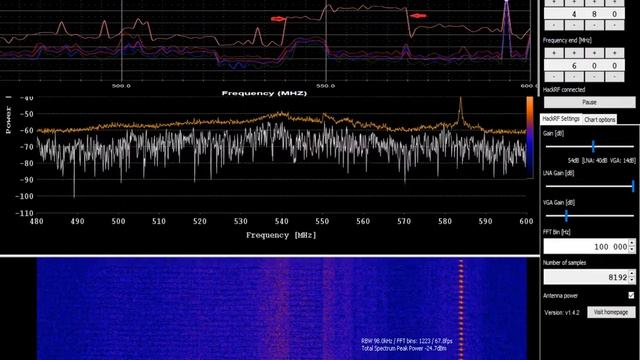Click the Number of samples field
This screenshot has width=640, height=360.
[586, 277]
